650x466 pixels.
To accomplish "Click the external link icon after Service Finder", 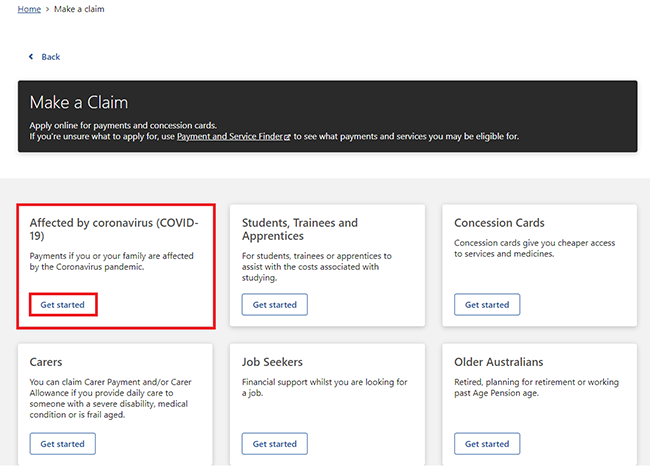I will click(287, 137).
